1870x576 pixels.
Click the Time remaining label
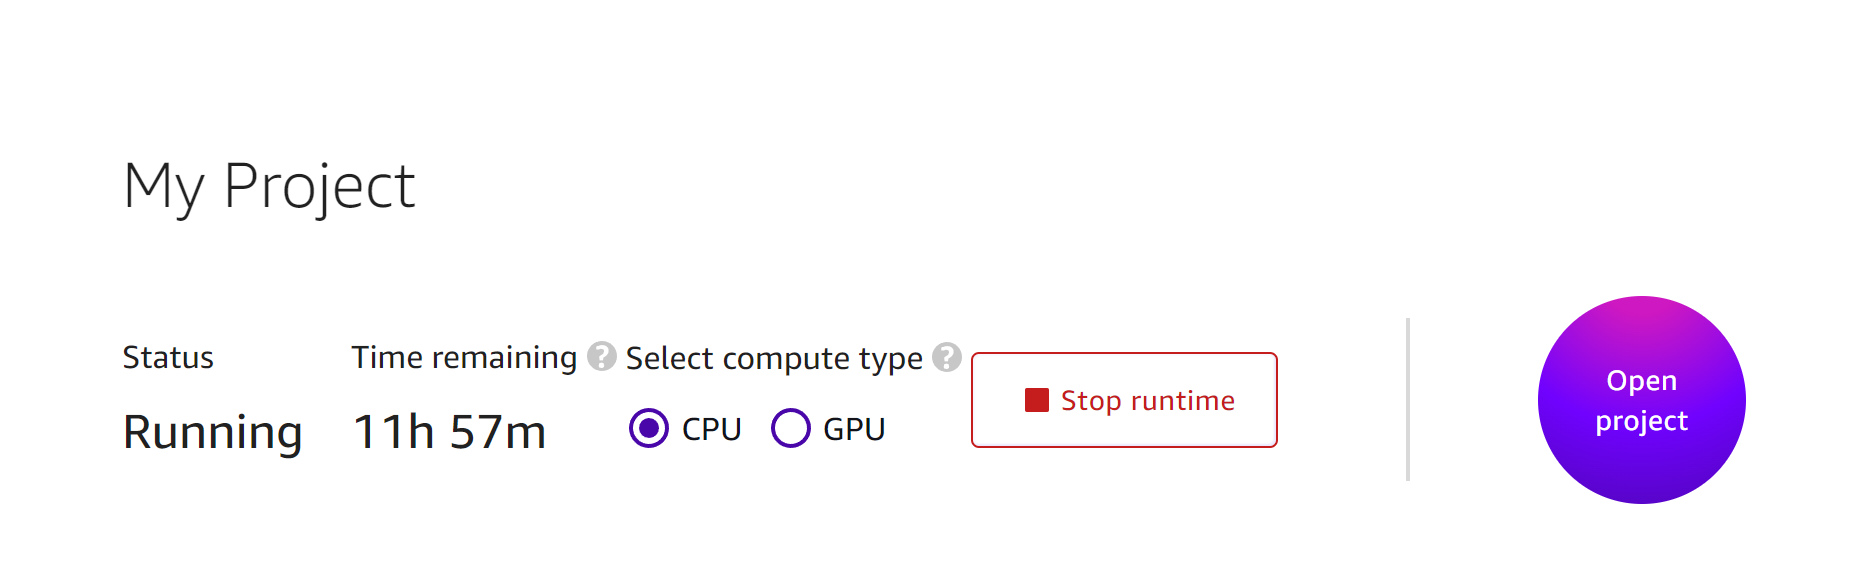point(464,357)
